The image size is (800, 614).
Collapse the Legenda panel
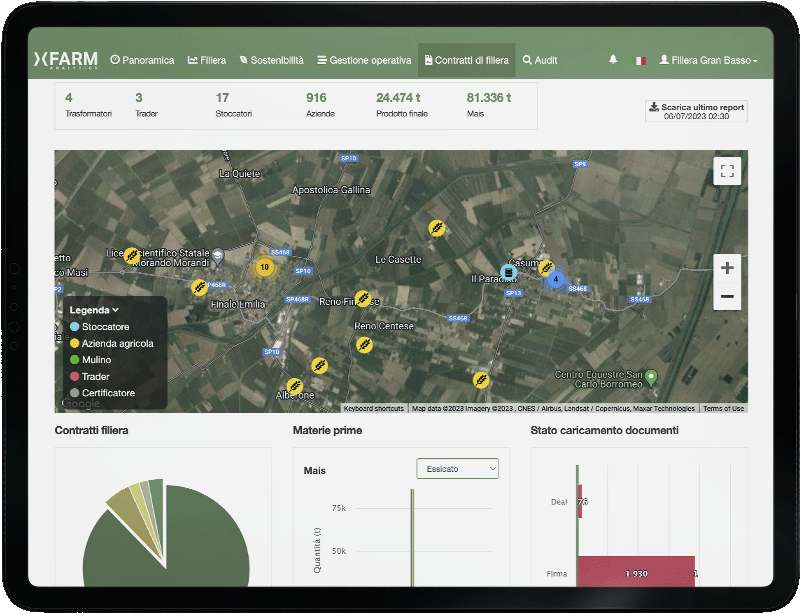point(94,310)
